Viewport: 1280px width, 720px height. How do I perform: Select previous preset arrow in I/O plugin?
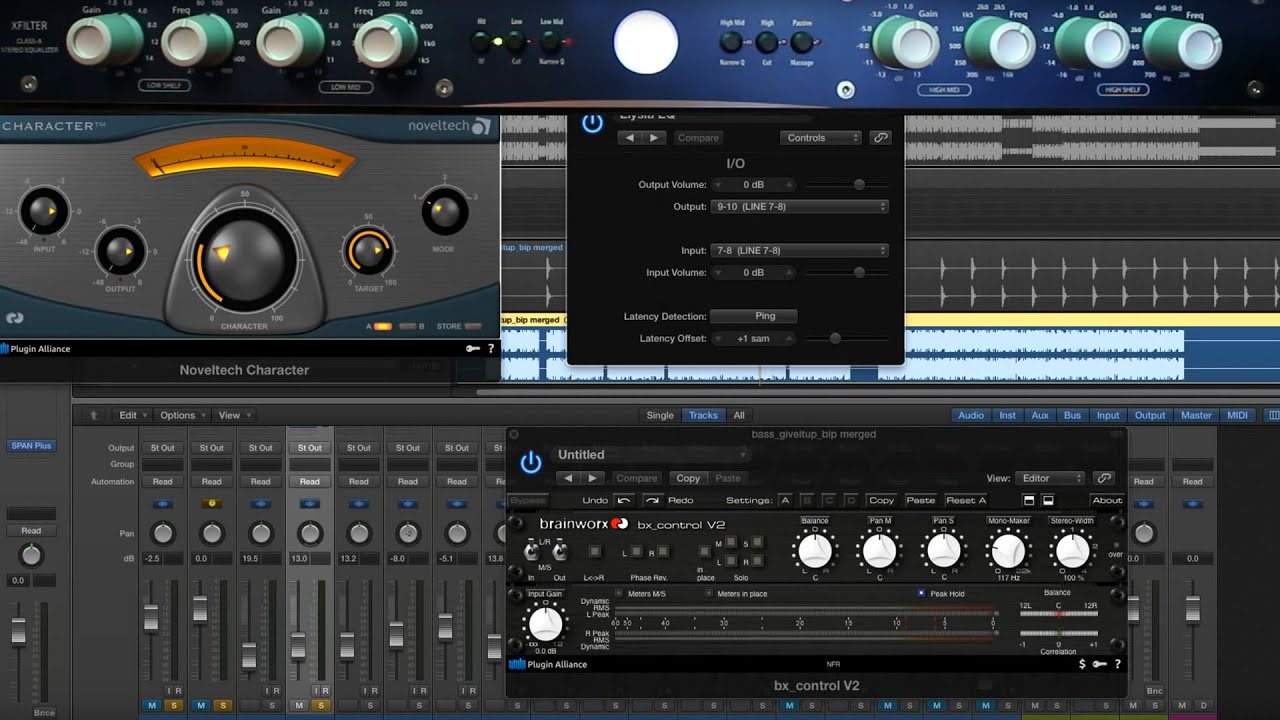point(630,138)
